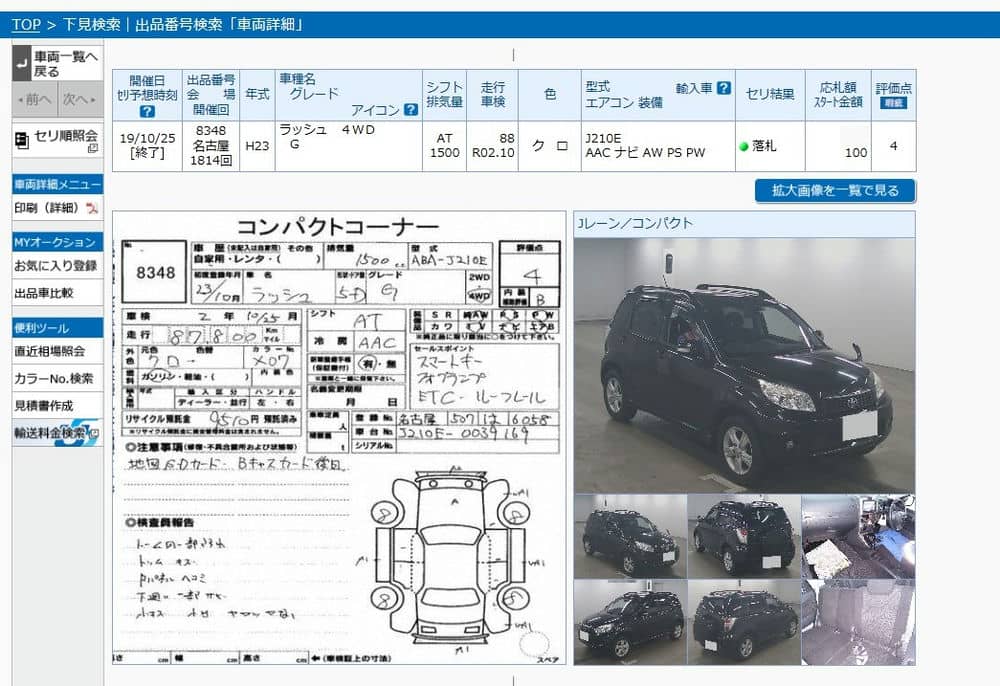Screen dimensions: 1000x686
Task: Click the help icon under 開催日 column
Action: click(147, 111)
